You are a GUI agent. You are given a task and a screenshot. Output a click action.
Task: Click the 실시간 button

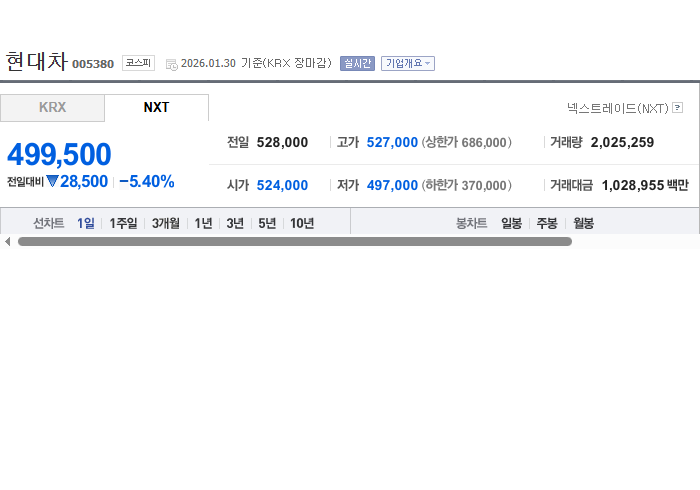(x=357, y=63)
